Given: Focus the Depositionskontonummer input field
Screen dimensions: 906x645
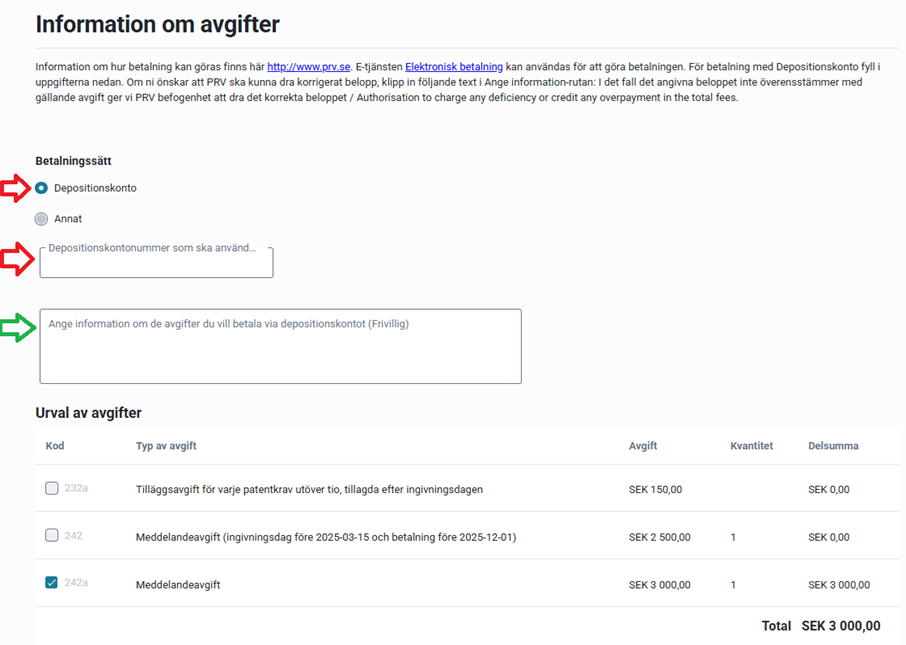Looking at the screenshot, I should tap(156, 264).
